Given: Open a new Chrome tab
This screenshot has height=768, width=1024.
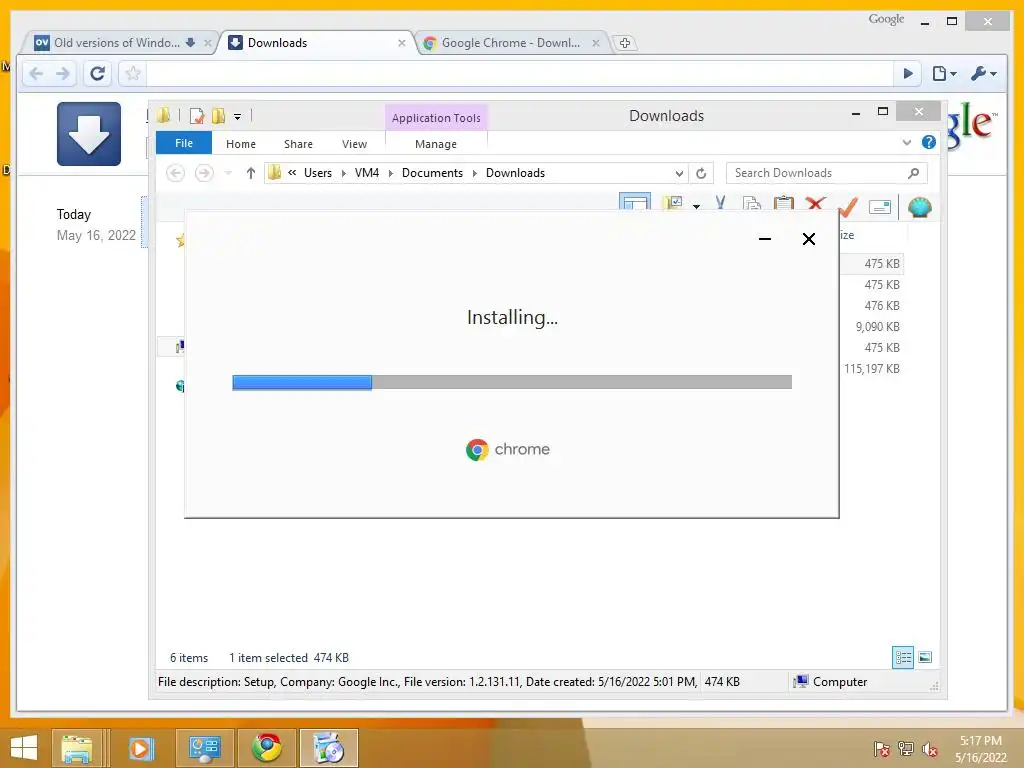Looking at the screenshot, I should (x=625, y=43).
